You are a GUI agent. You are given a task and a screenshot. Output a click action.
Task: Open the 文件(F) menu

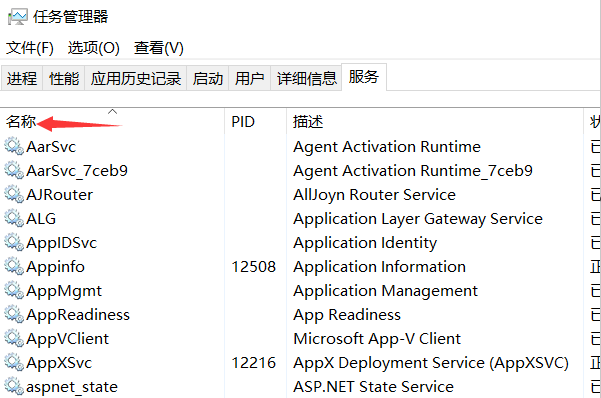(30, 48)
